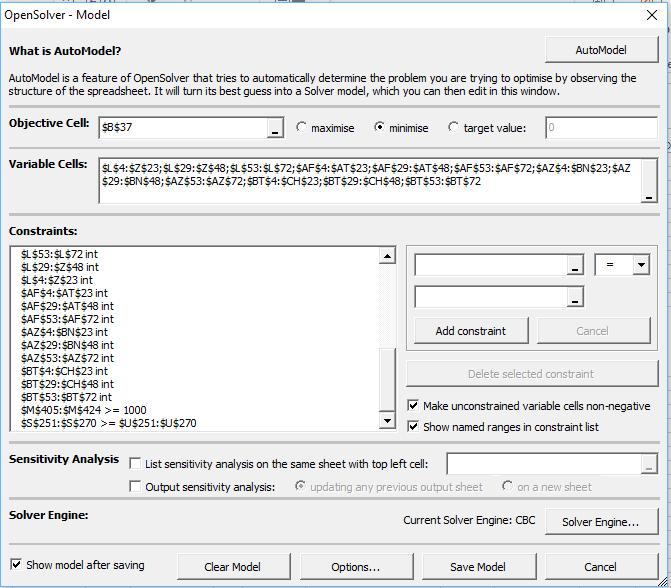
Task: Enable List sensitivity analysis on same sheet
Action: (135, 463)
